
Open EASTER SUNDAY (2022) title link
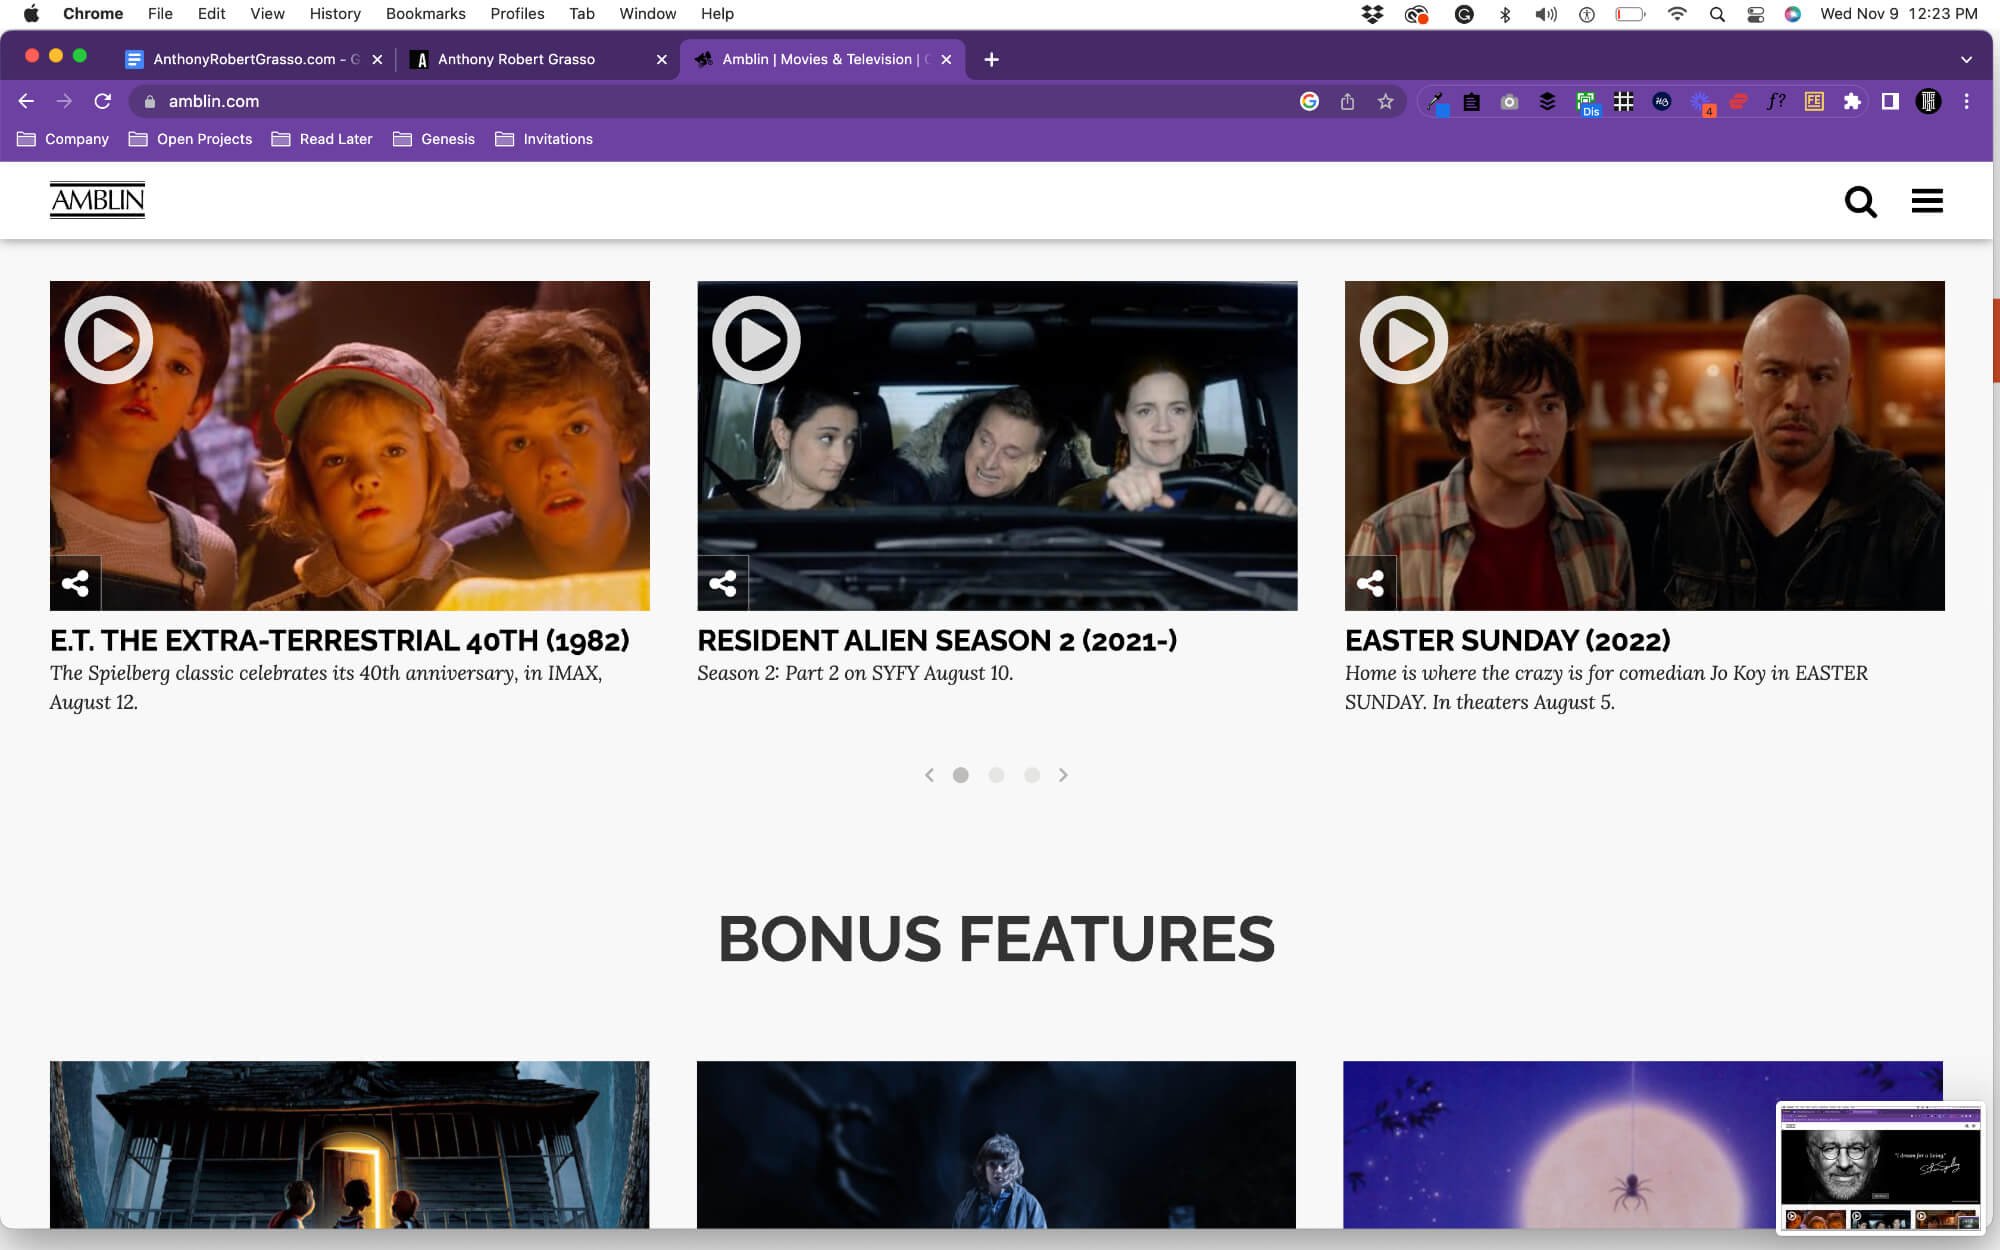point(1508,640)
